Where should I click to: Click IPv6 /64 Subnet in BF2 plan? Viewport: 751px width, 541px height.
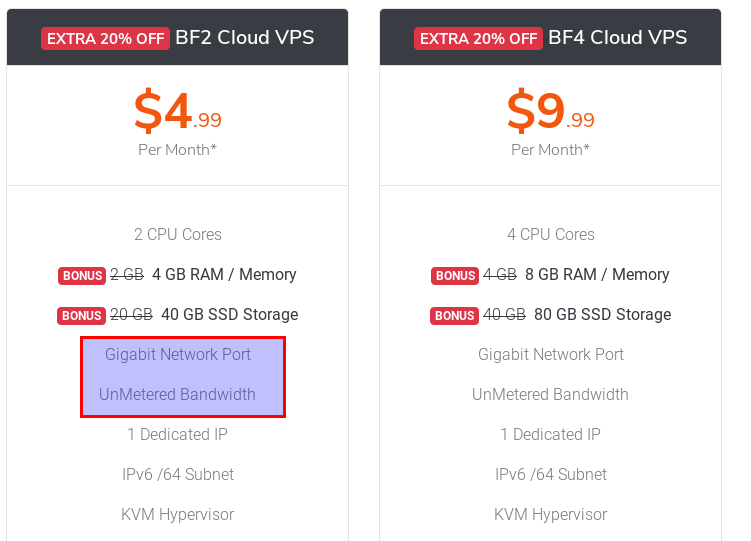pyautogui.click(x=178, y=474)
